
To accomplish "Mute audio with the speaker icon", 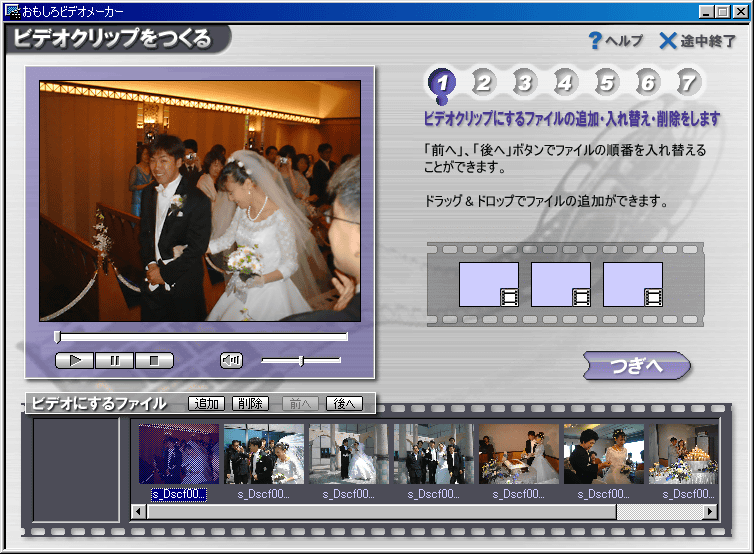I will point(231,361).
